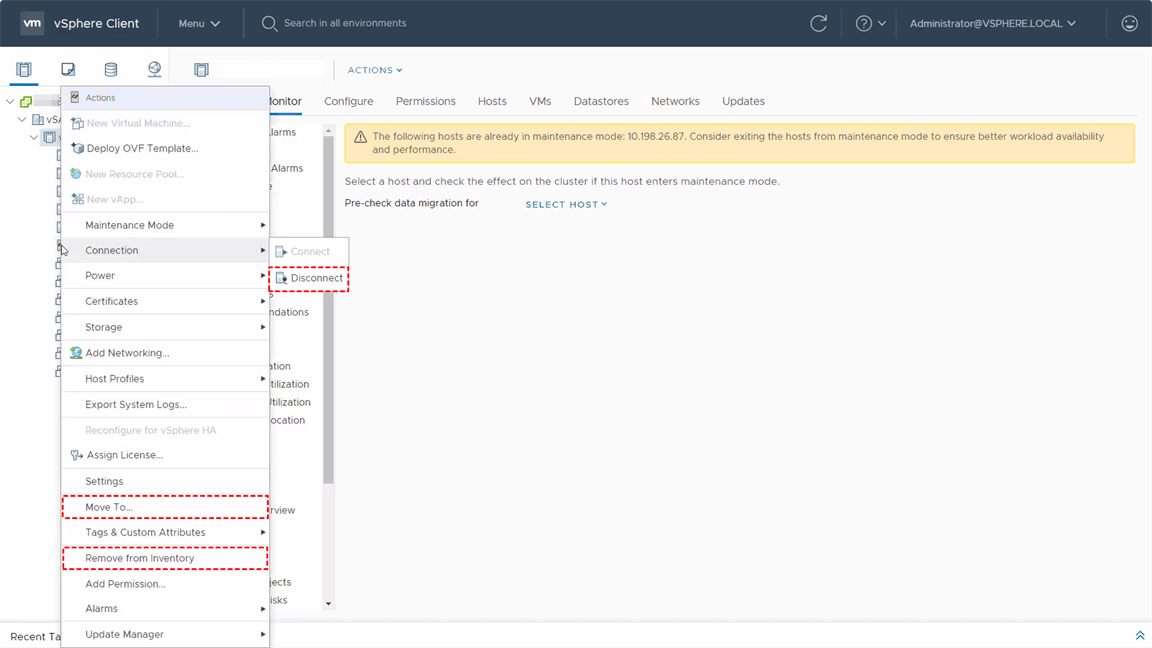Open the help question mark menu
This screenshot has height=648, width=1152.
870,23
